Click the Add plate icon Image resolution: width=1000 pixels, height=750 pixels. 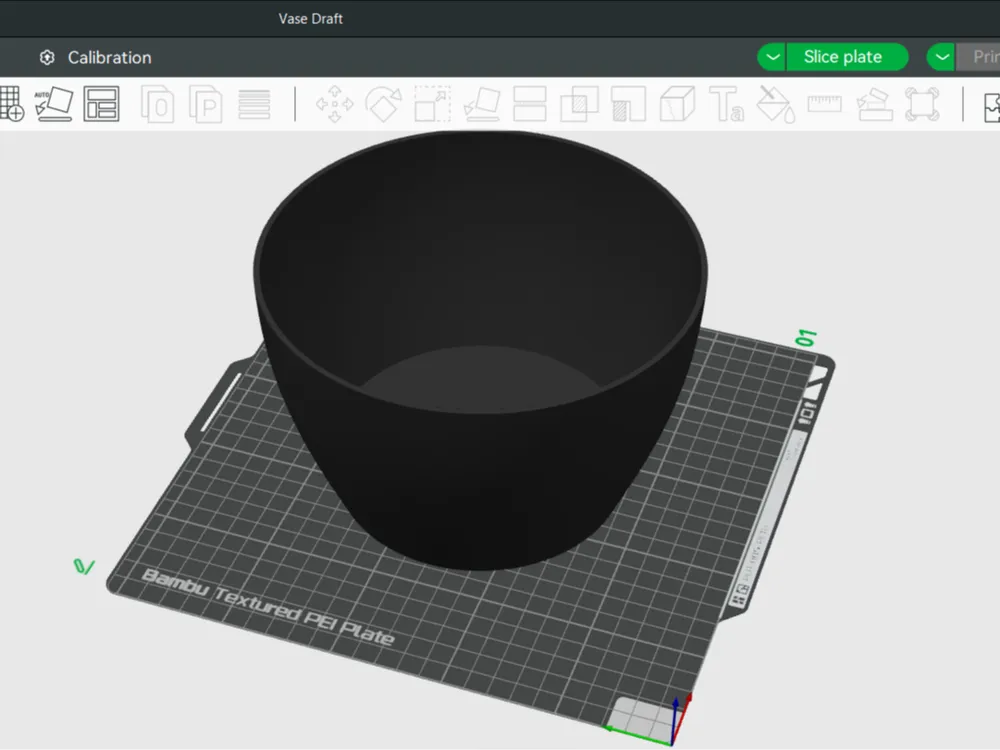[11, 103]
